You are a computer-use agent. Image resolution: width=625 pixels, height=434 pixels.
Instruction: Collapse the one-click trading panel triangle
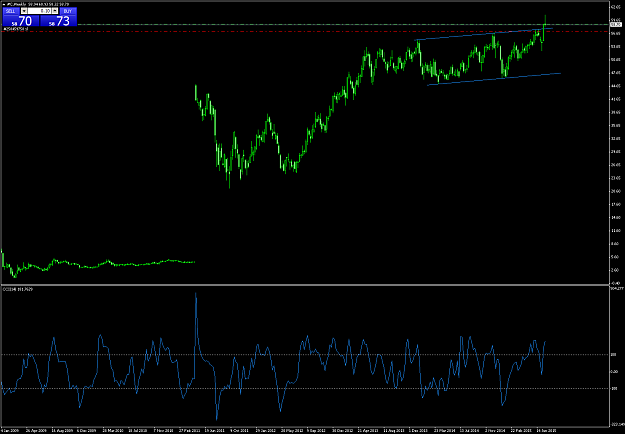click(4, 4)
